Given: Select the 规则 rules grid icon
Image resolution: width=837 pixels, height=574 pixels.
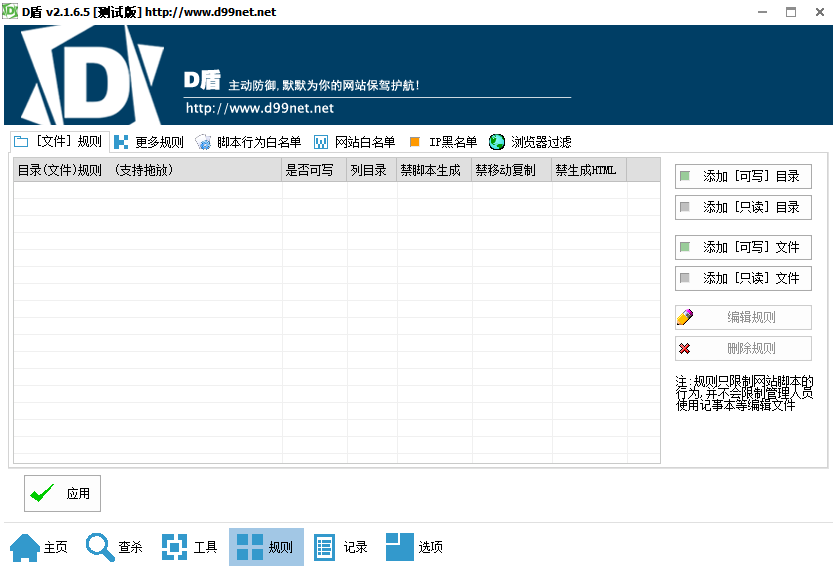Looking at the screenshot, I should pos(250,547).
